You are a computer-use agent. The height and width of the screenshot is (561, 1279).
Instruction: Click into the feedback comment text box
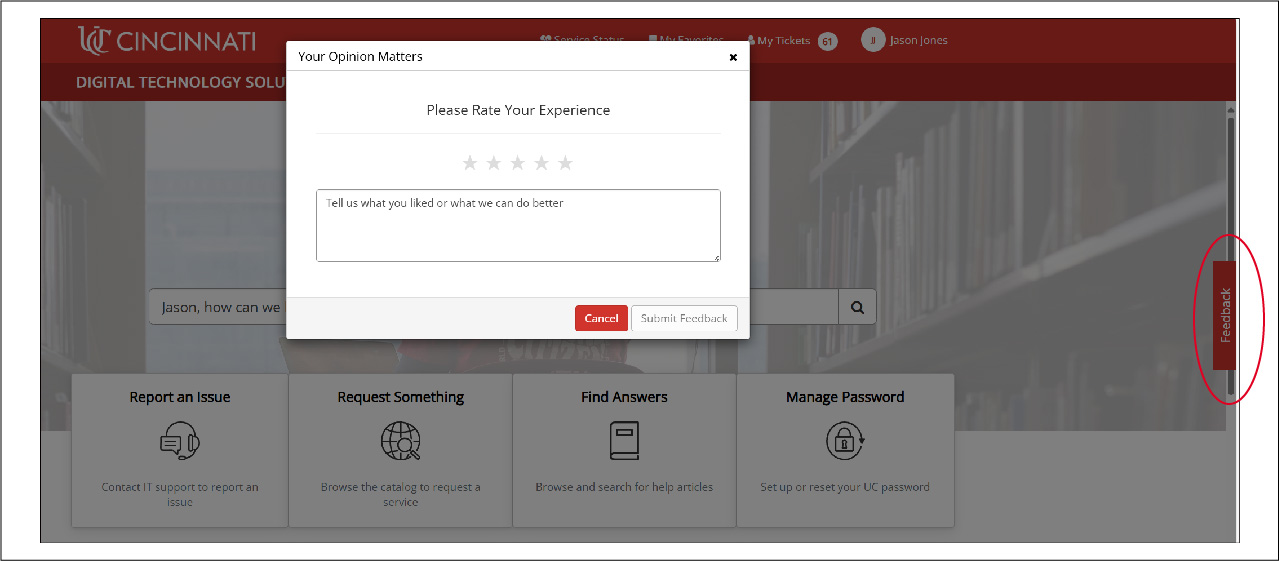[x=518, y=226]
